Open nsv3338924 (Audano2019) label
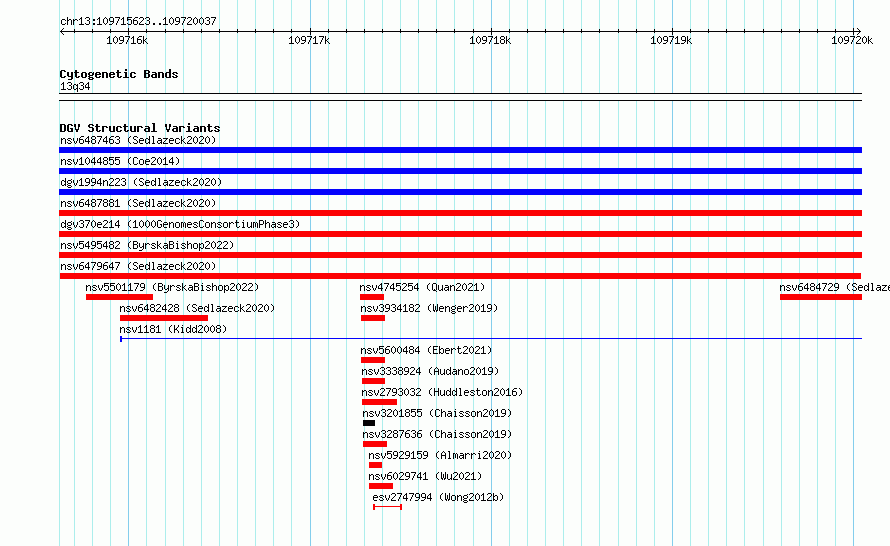 (x=430, y=371)
